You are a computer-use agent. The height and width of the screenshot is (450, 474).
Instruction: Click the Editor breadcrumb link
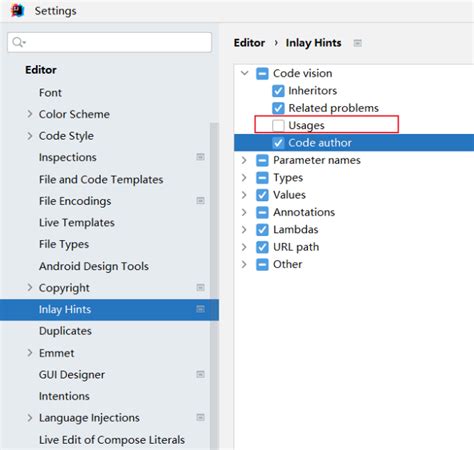[x=249, y=43]
